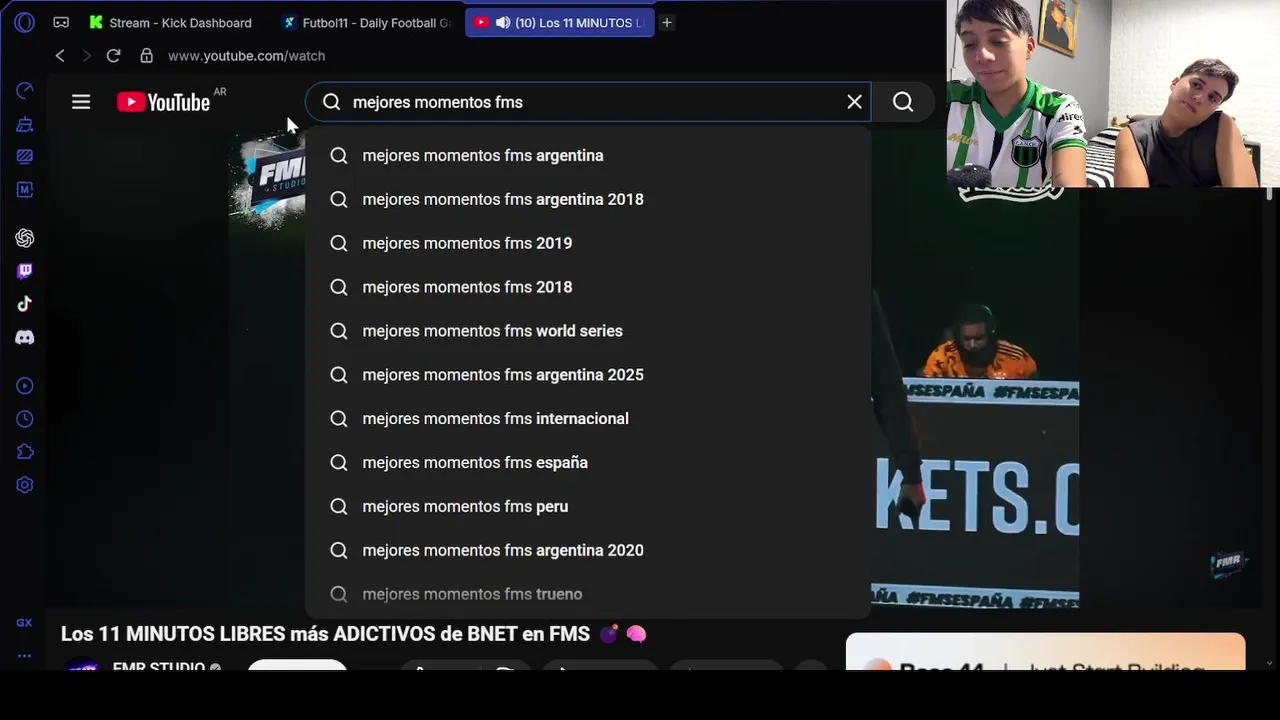Open the extensions puzzle icon
1280x720 pixels.
25,452
